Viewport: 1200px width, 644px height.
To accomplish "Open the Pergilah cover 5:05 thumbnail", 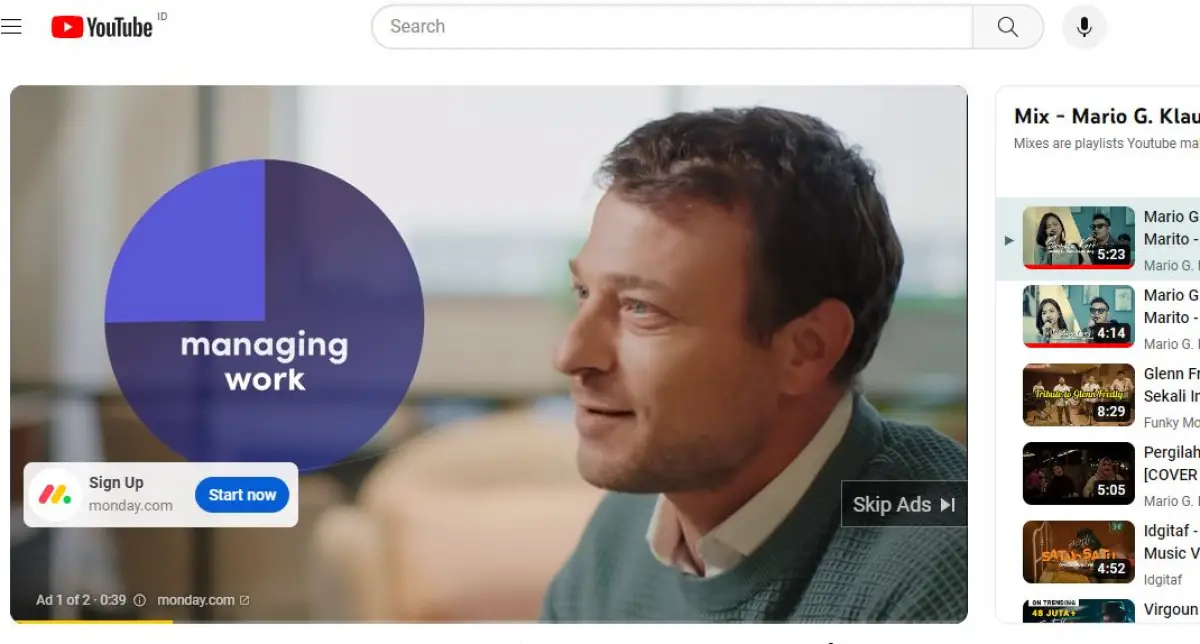I will pos(1078,473).
